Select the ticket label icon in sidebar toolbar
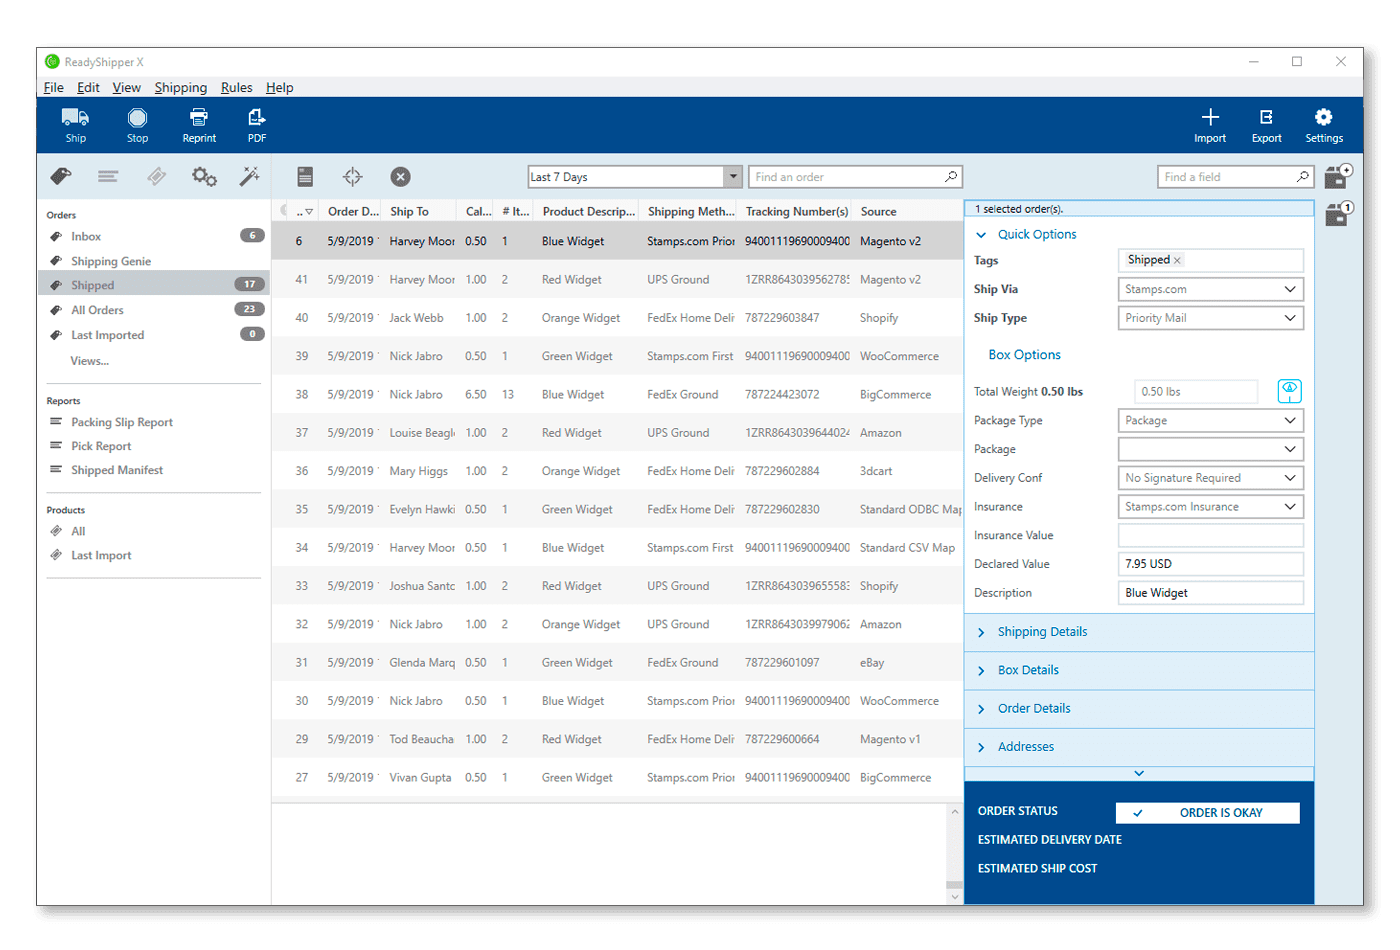This screenshot has height=950, width=1400. 156,177
